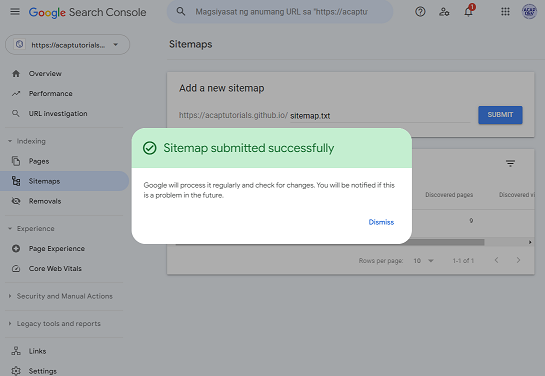Click the SUBMIT sitemap button

click(x=500, y=115)
